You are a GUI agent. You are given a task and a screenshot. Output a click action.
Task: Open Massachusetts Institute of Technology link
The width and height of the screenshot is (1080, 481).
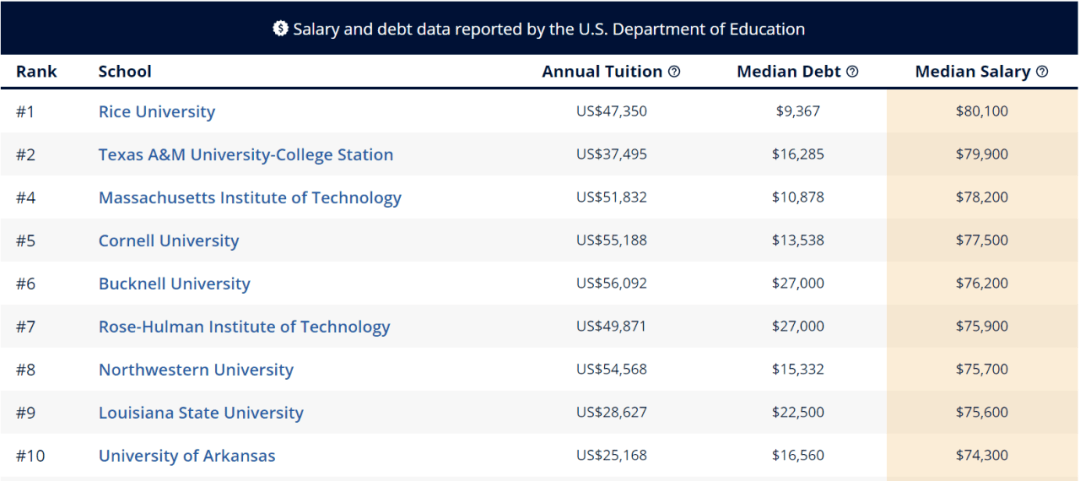(x=250, y=198)
